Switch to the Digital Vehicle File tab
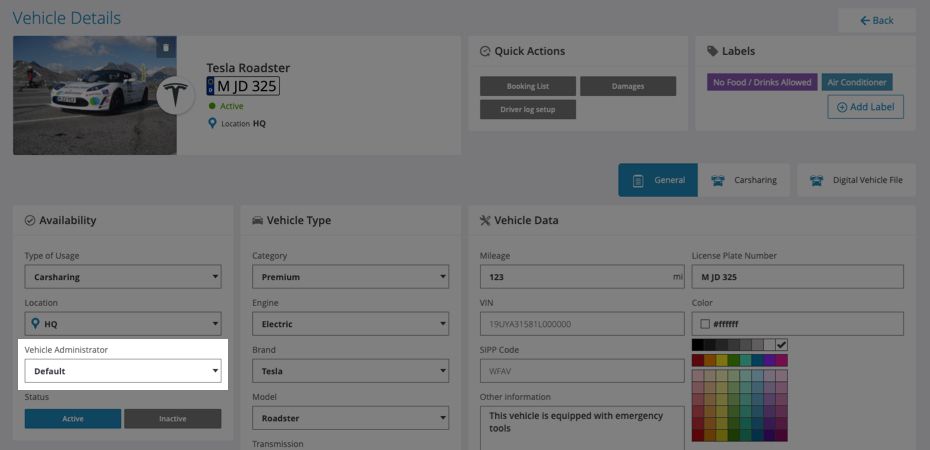Screen dimensions: 930x450 click(856, 180)
